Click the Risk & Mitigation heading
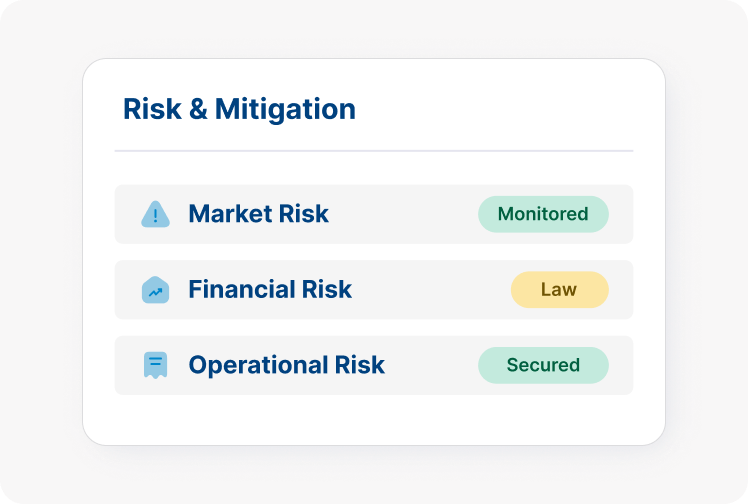The height and width of the screenshot is (504, 748). click(239, 109)
